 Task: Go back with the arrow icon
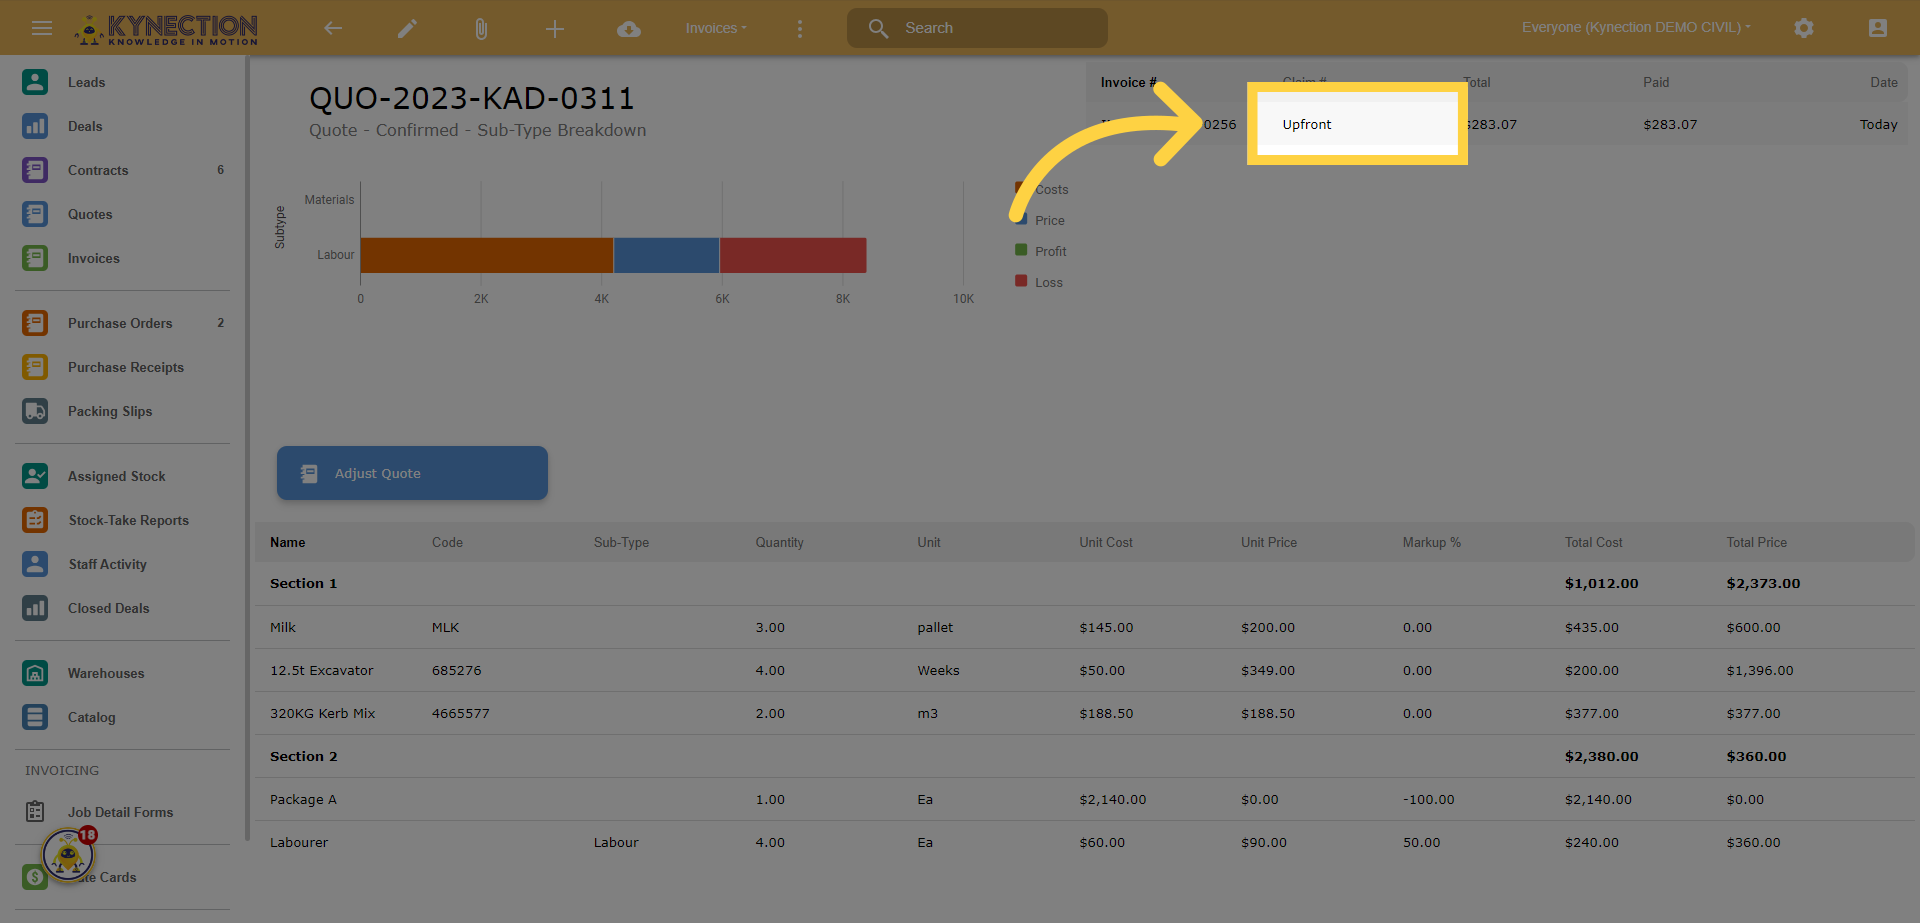click(333, 28)
